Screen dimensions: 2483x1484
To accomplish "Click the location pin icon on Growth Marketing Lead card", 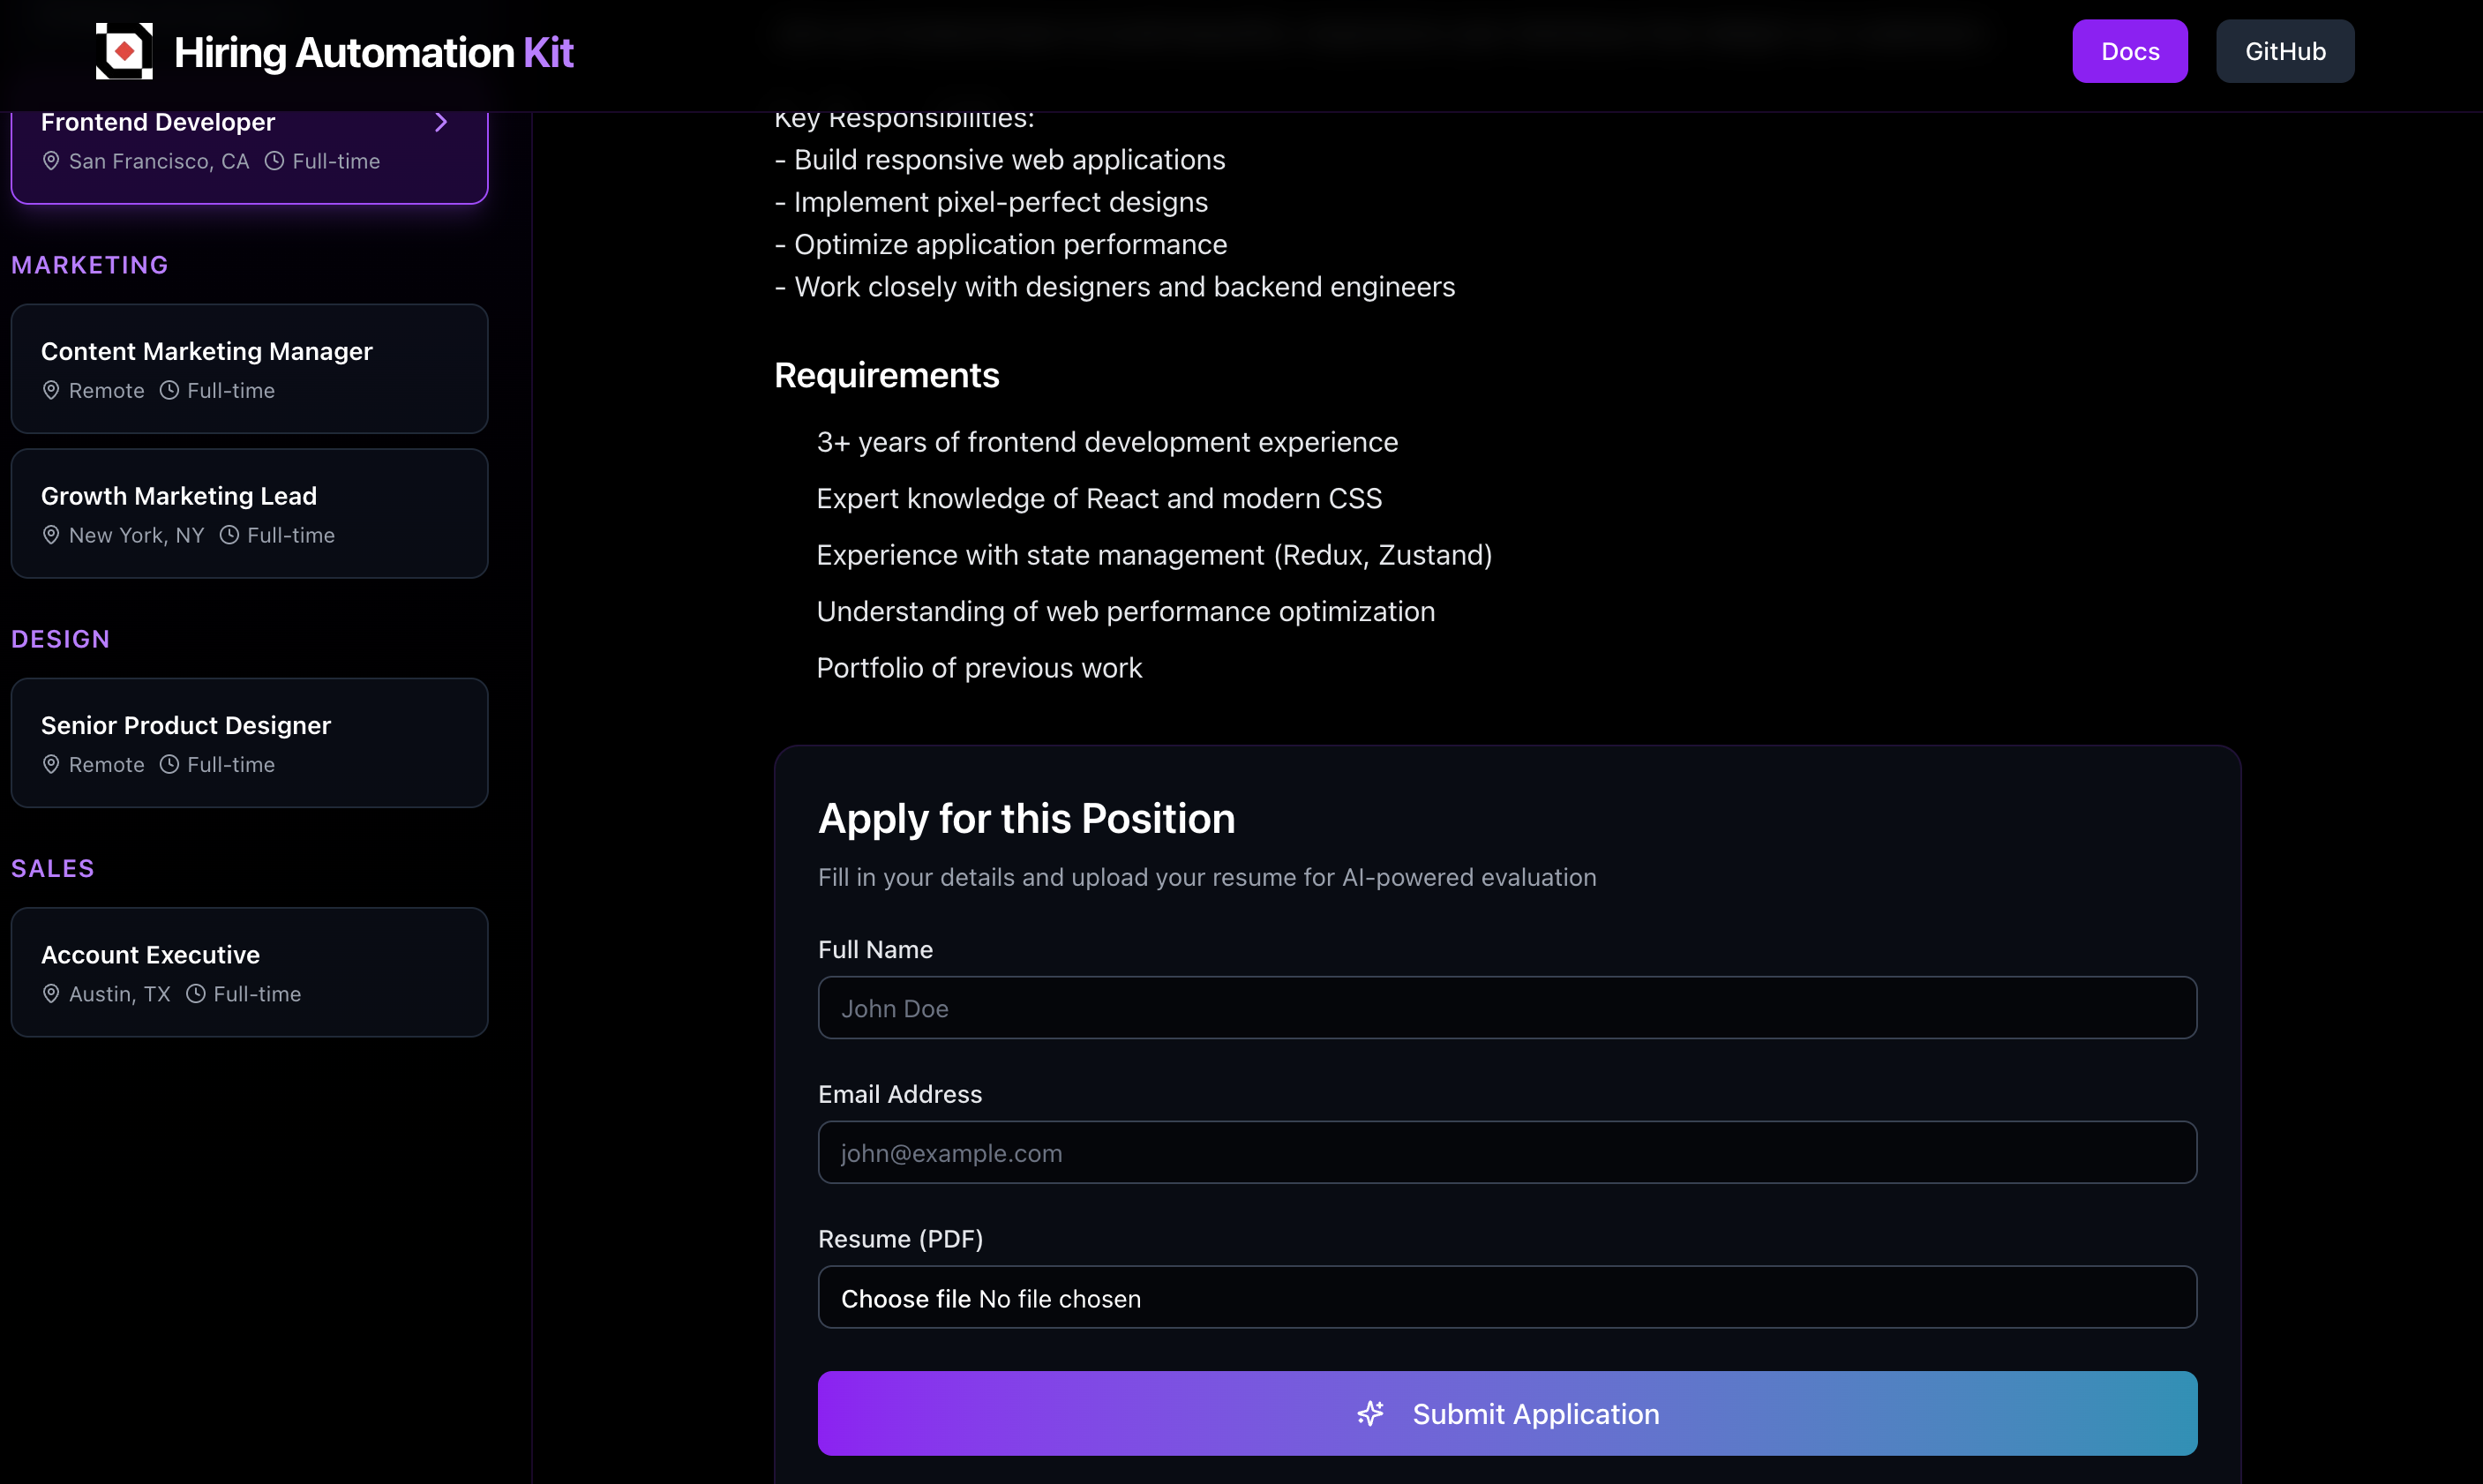I will tap(51, 535).
